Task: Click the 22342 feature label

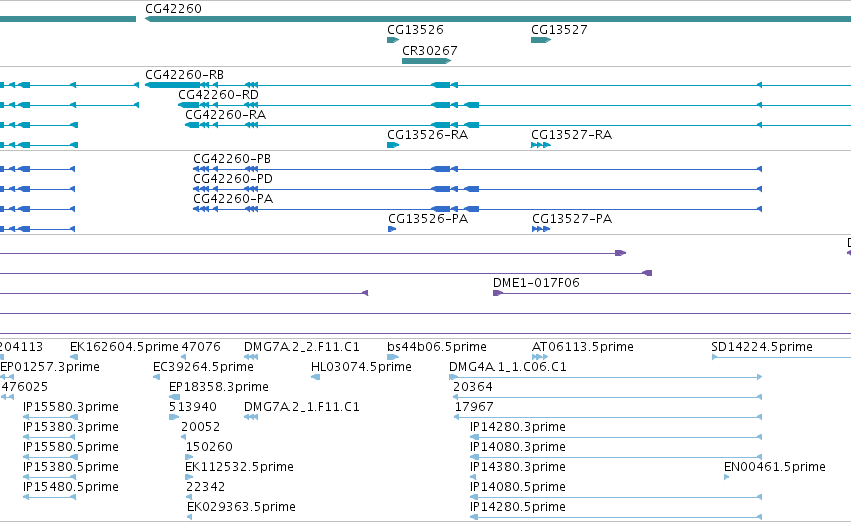Action: click(x=205, y=487)
